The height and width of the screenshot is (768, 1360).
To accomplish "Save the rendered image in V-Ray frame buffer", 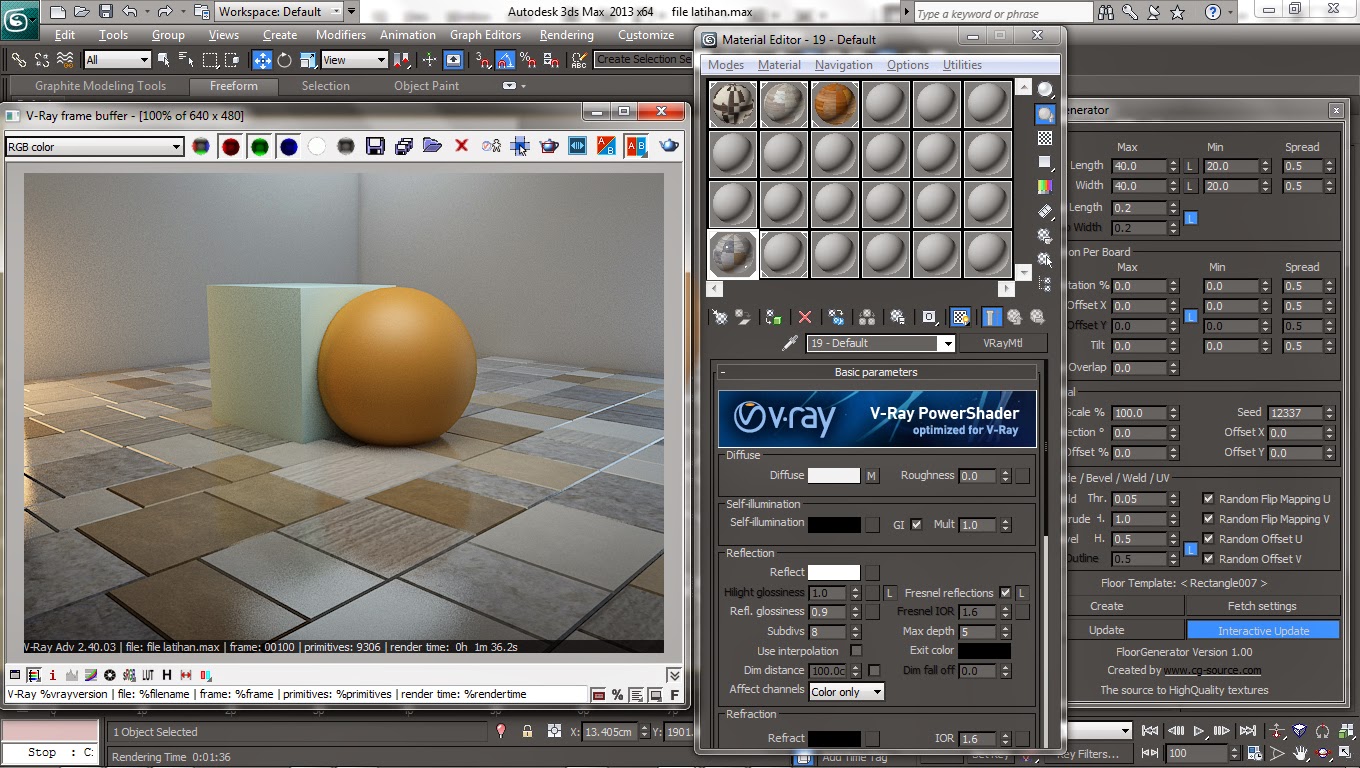I will pyautogui.click(x=375, y=146).
